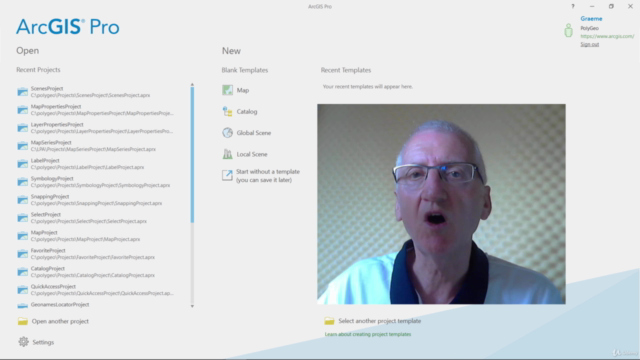Select the Global Scene globe icon
This screenshot has height=360, width=640.
(227, 133)
